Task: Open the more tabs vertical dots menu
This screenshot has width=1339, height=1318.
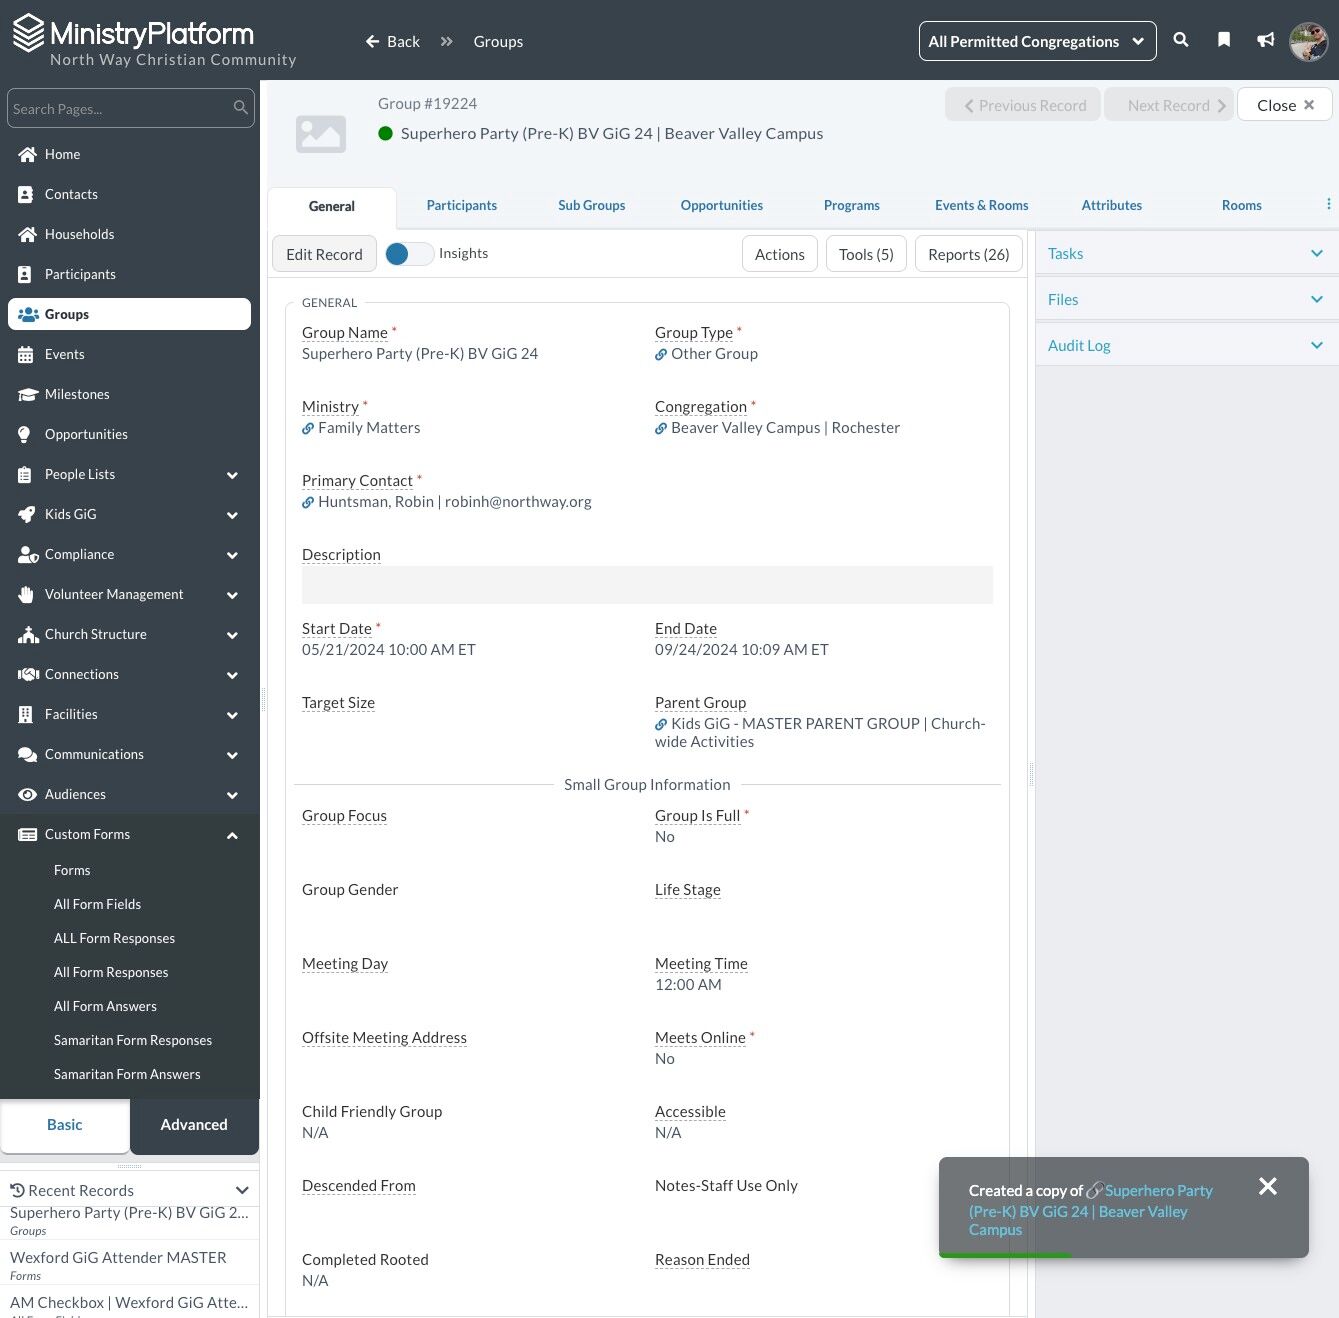Action: (x=1328, y=204)
